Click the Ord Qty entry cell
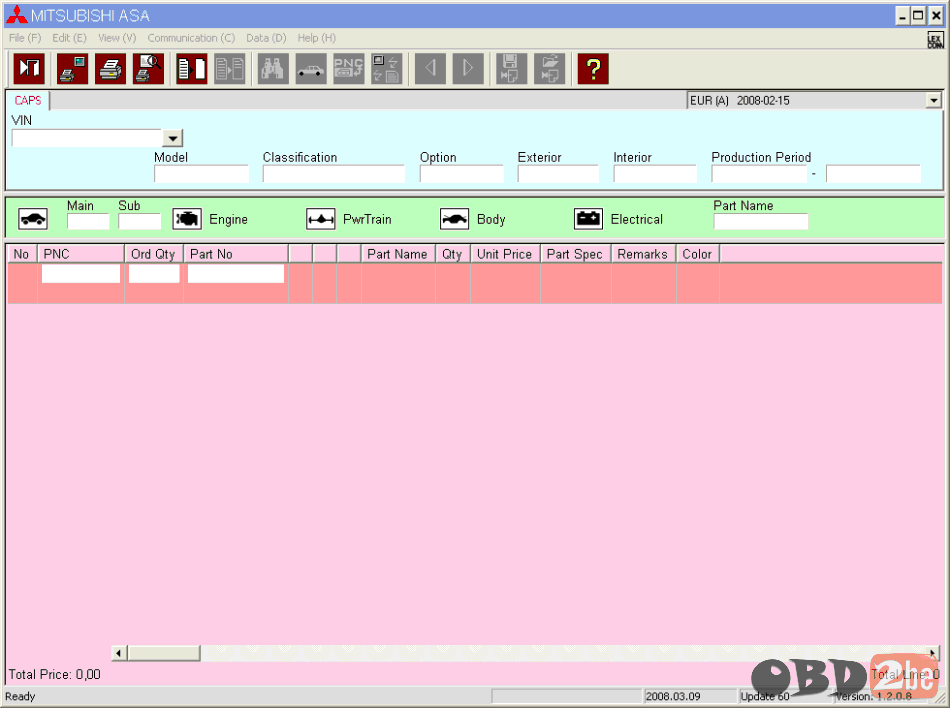Image resolution: width=950 pixels, height=708 pixels. point(154,274)
